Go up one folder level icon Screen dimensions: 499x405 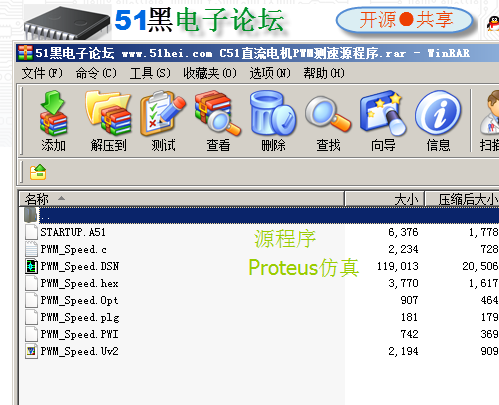[x=38, y=172]
